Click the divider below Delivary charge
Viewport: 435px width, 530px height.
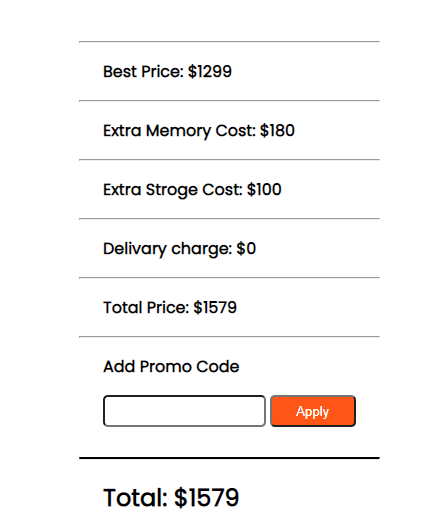[x=229, y=278]
